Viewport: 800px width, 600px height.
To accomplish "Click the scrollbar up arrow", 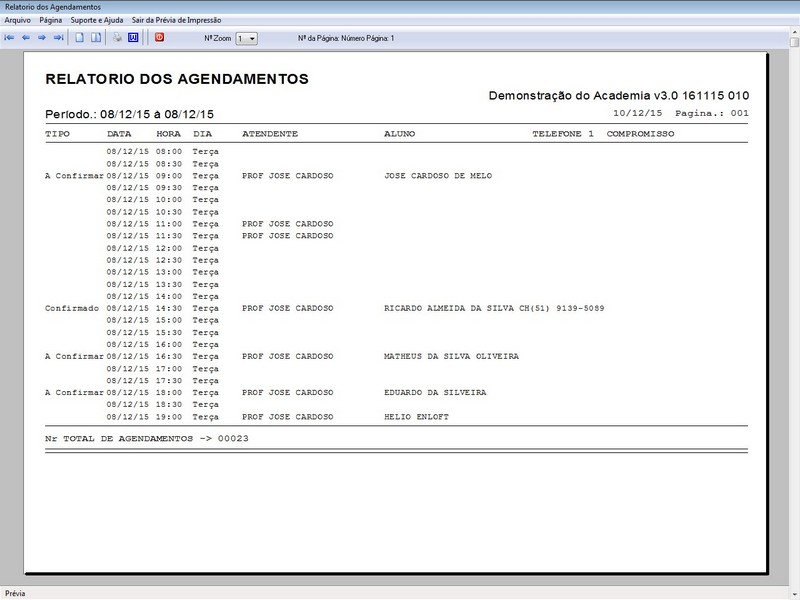I will coord(794,32).
